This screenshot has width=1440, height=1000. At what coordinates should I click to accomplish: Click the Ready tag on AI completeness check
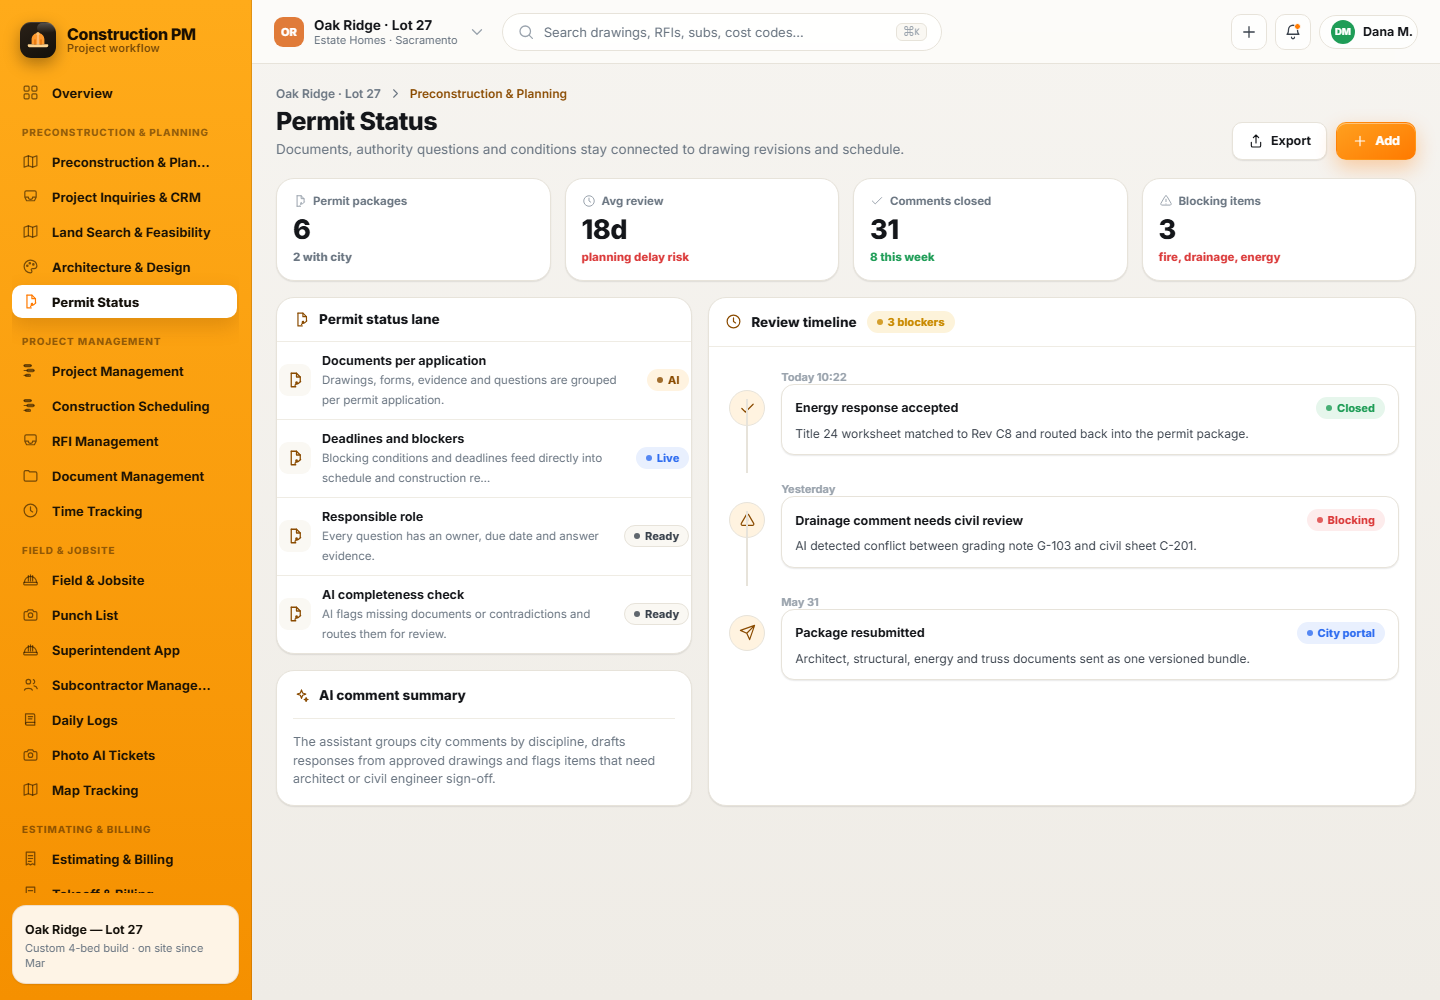[x=656, y=614]
